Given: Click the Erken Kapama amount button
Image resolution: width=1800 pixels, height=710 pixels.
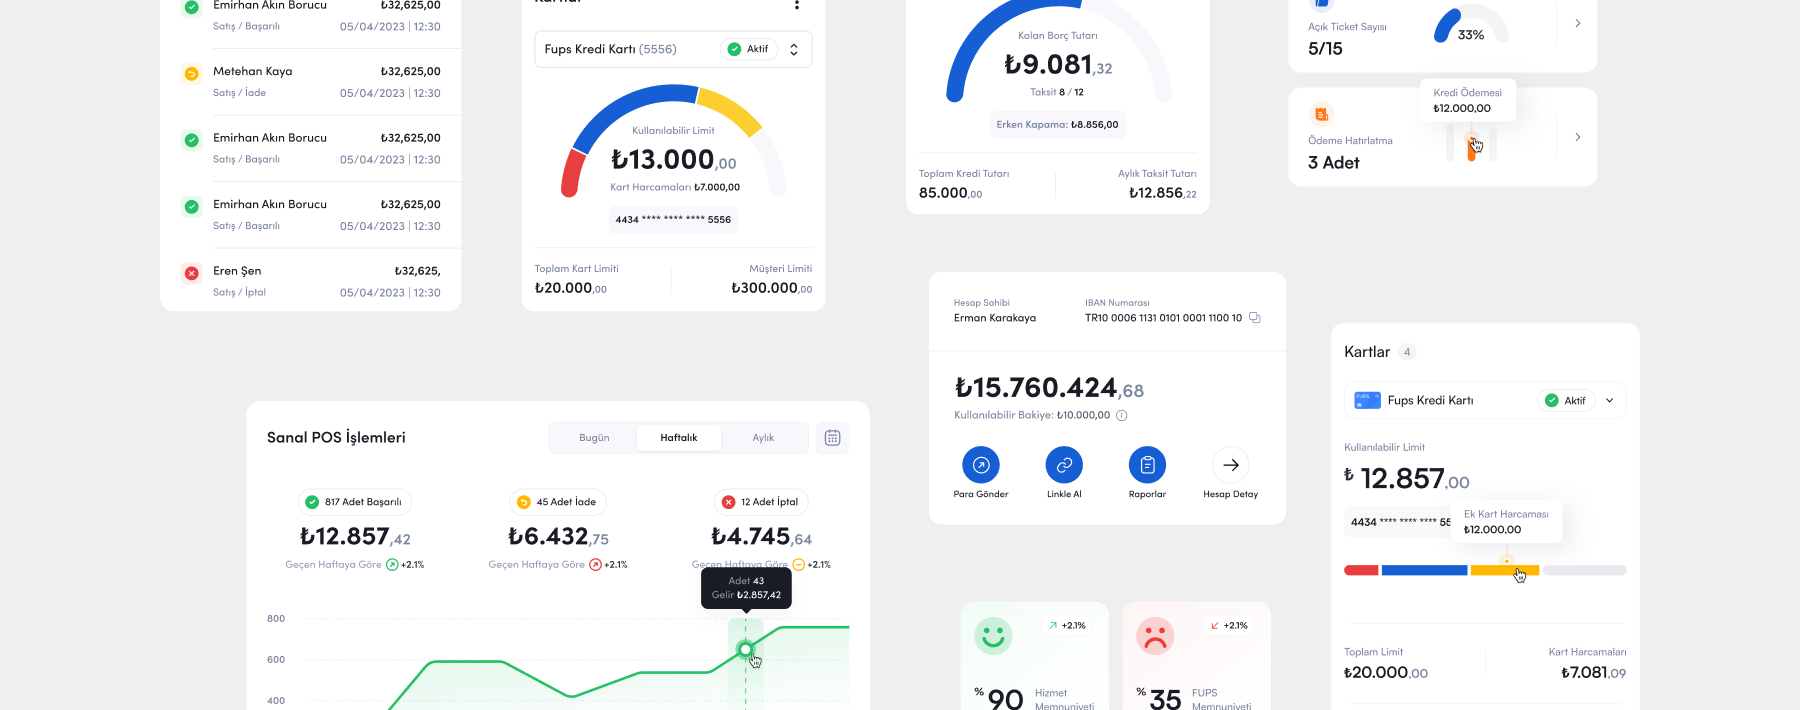Looking at the screenshot, I should 1057,125.
